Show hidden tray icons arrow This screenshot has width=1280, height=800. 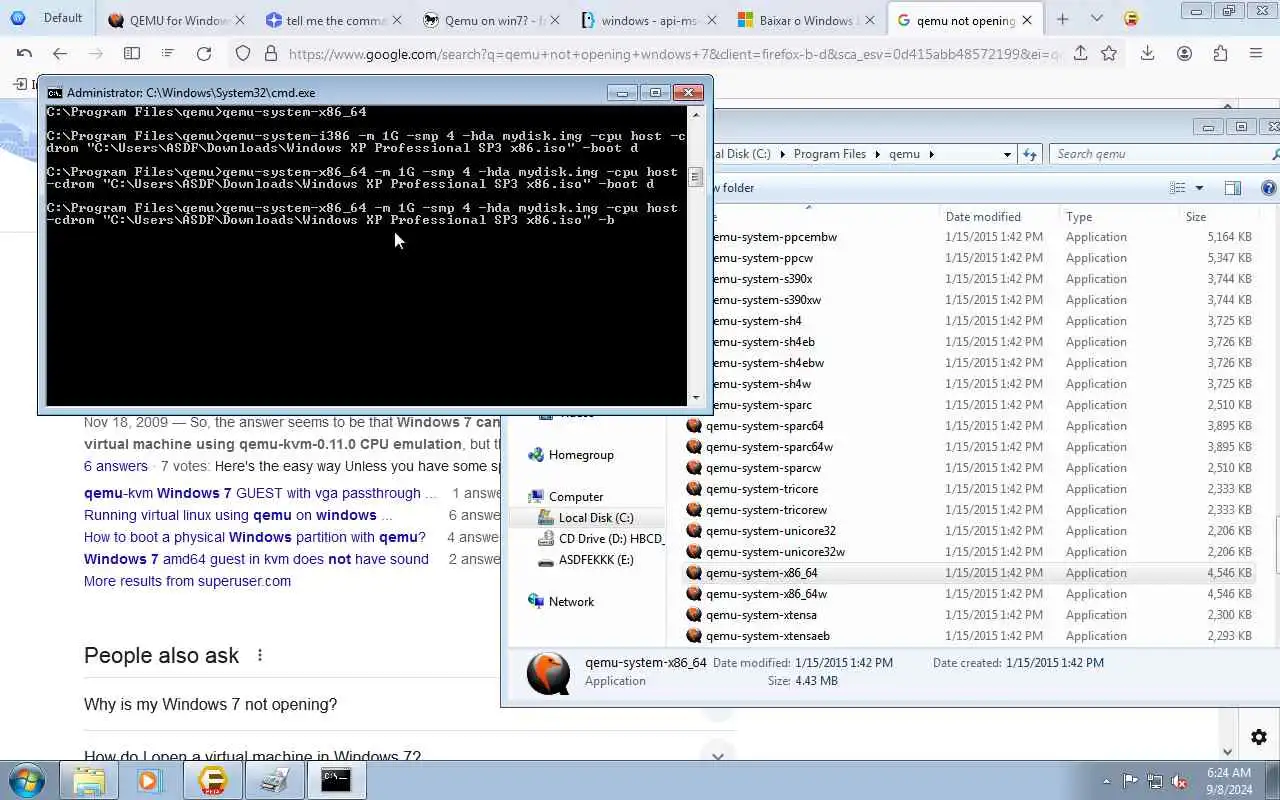pyautogui.click(x=1106, y=781)
